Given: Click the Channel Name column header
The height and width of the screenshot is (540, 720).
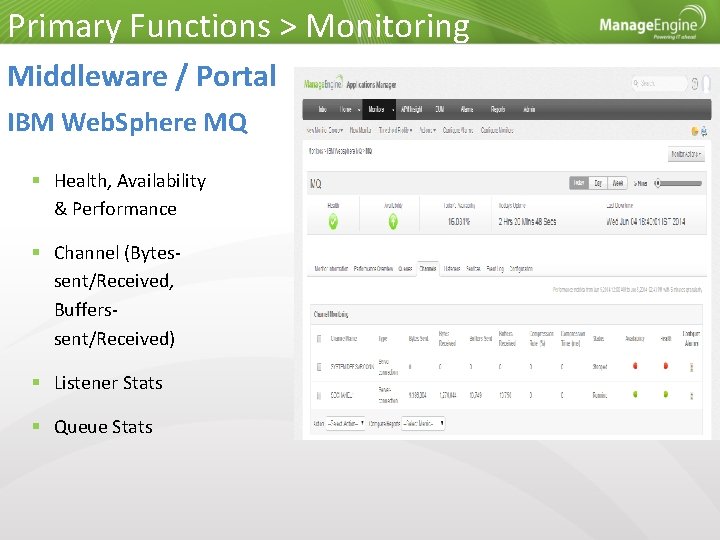Looking at the screenshot, I should click(343, 339).
